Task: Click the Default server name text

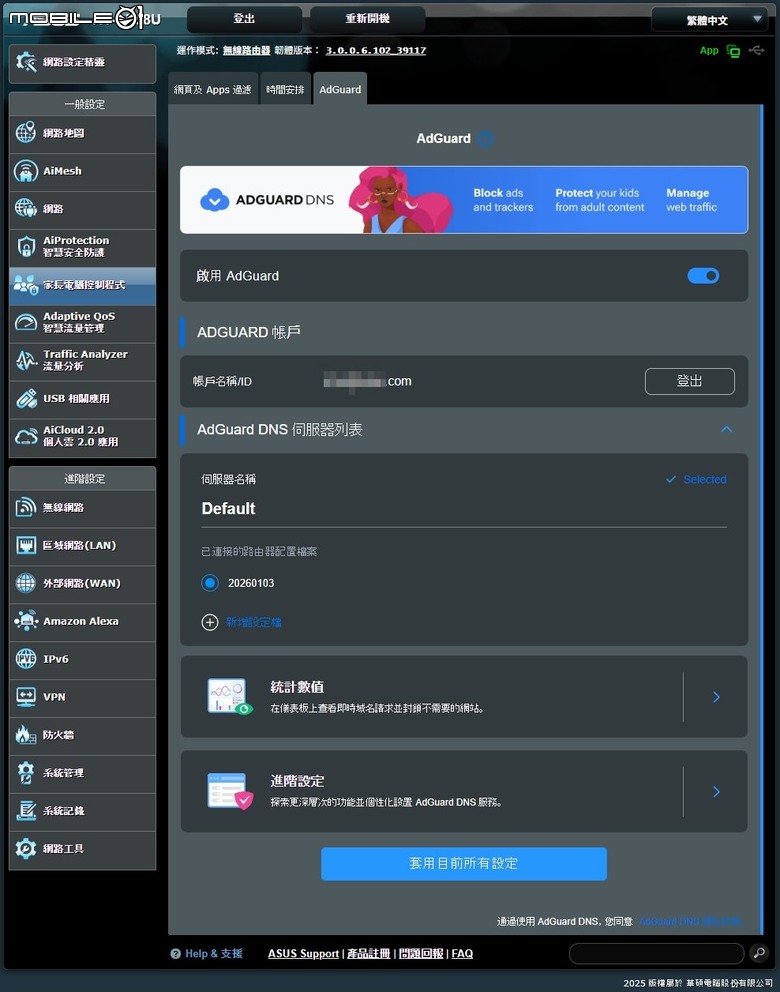Action: click(228, 509)
